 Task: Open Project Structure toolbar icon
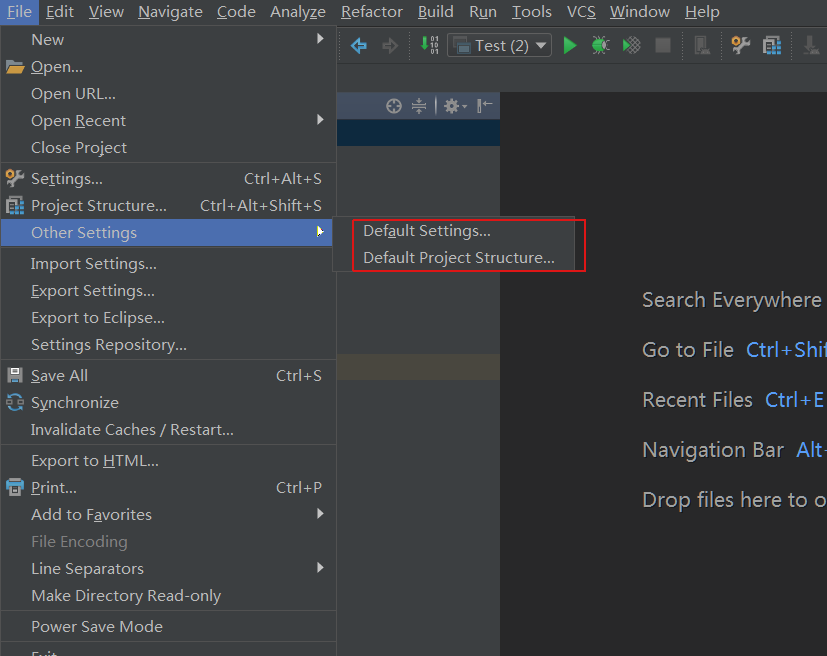(772, 46)
